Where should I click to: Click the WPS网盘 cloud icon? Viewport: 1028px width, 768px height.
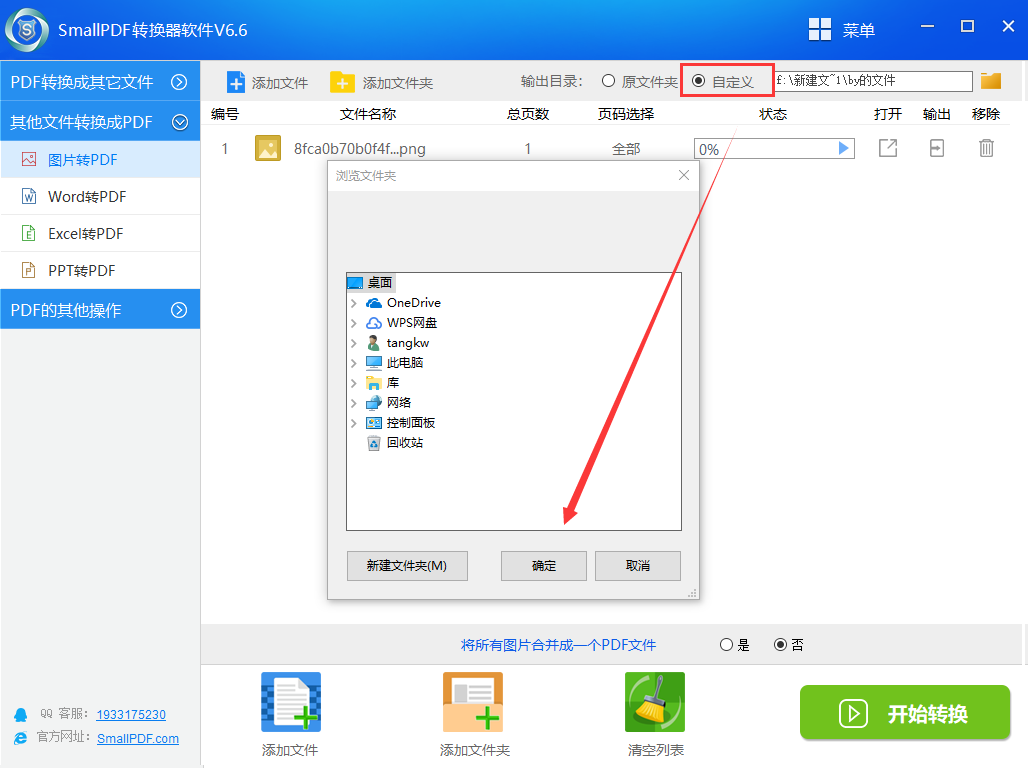pyautogui.click(x=374, y=323)
